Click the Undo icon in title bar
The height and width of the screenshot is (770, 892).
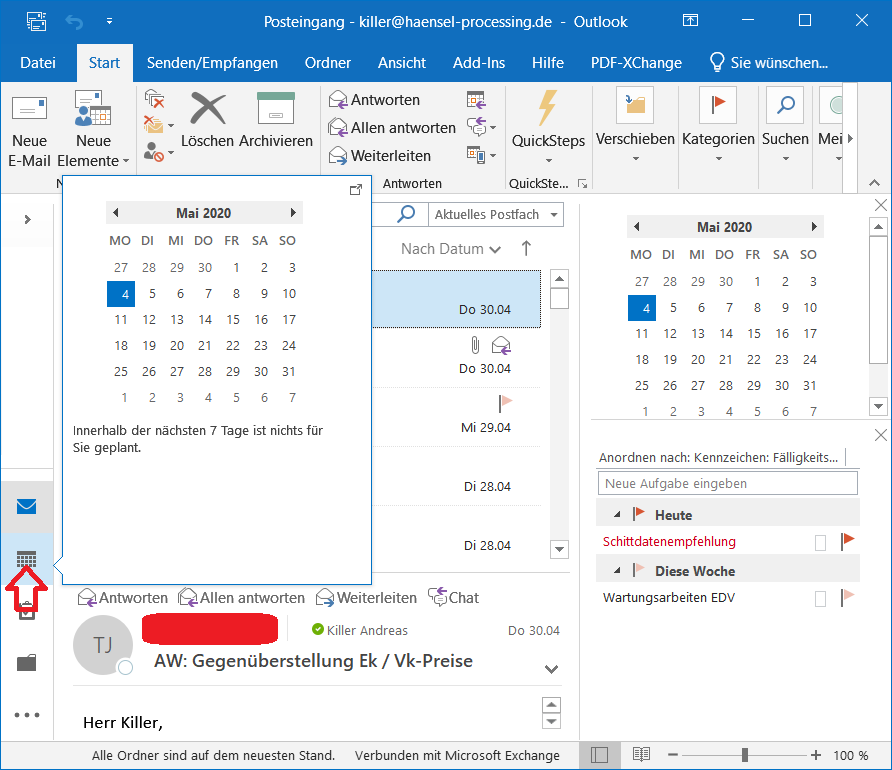pos(74,22)
